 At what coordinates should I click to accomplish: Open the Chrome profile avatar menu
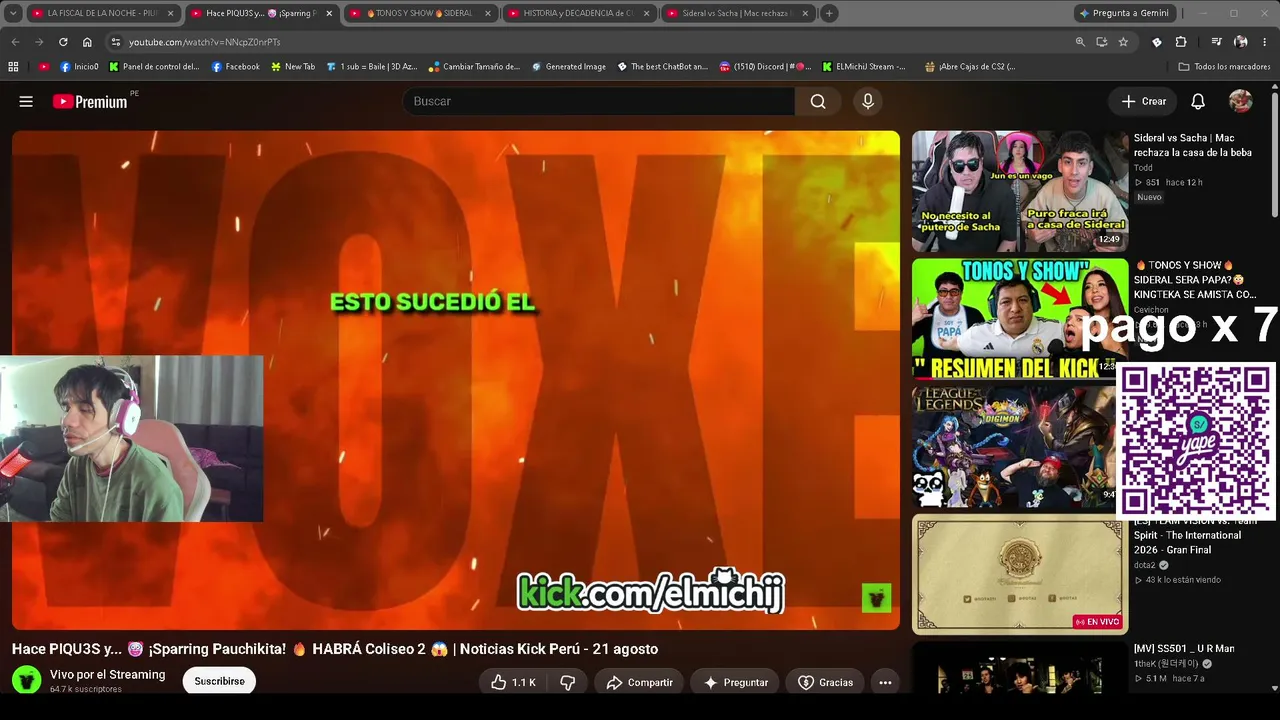[1241, 42]
